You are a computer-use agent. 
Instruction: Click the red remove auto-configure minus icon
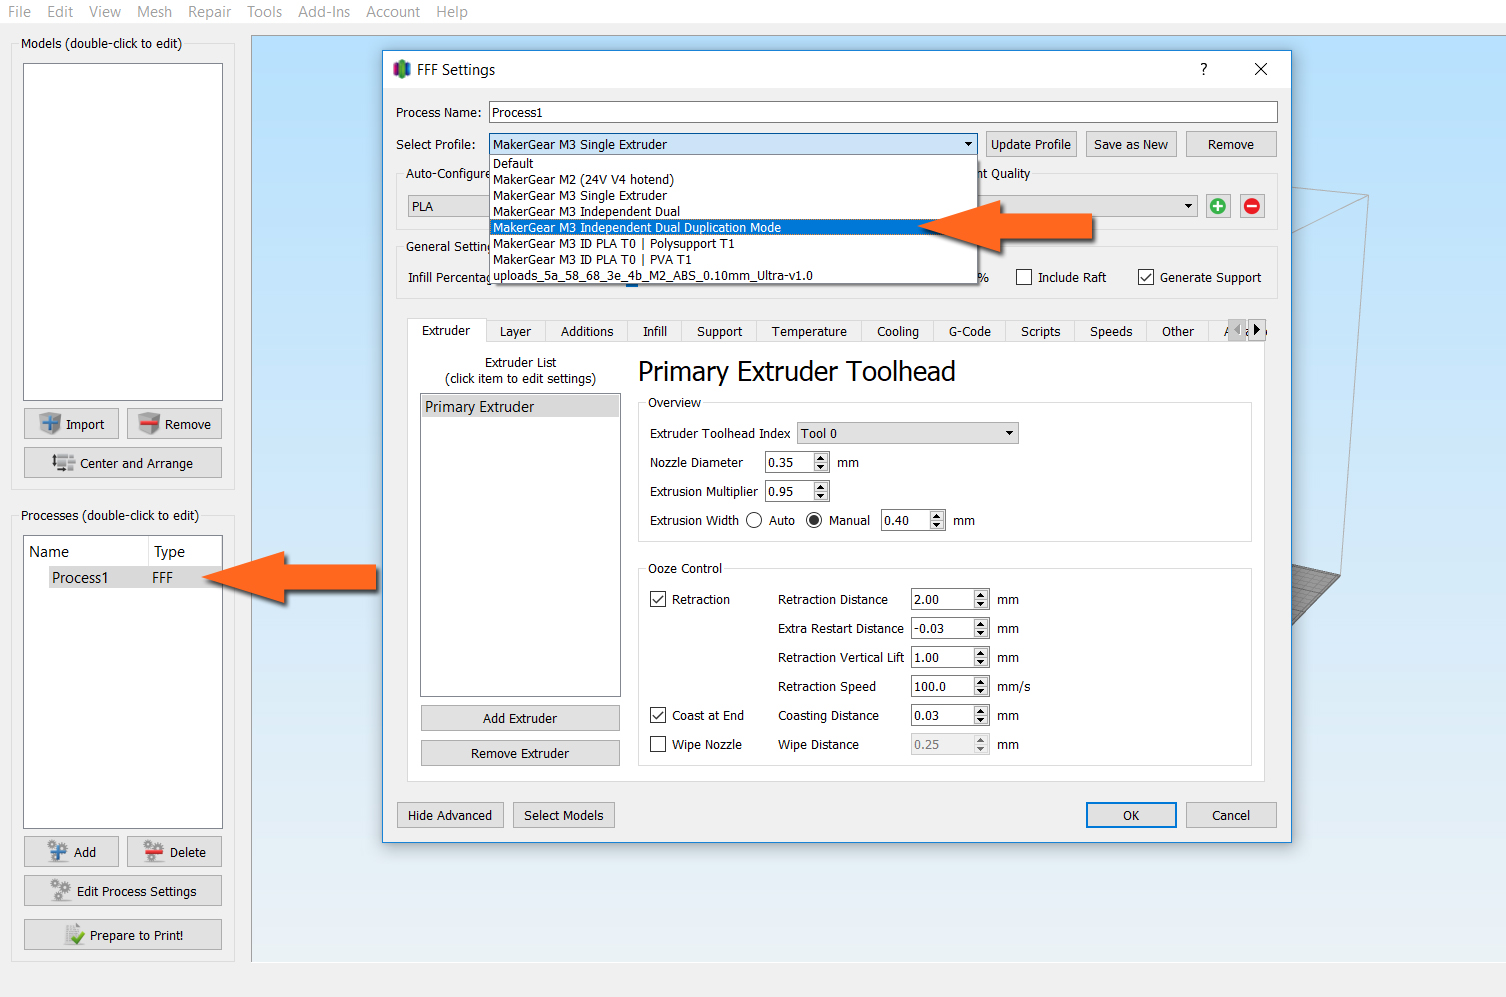point(1251,206)
